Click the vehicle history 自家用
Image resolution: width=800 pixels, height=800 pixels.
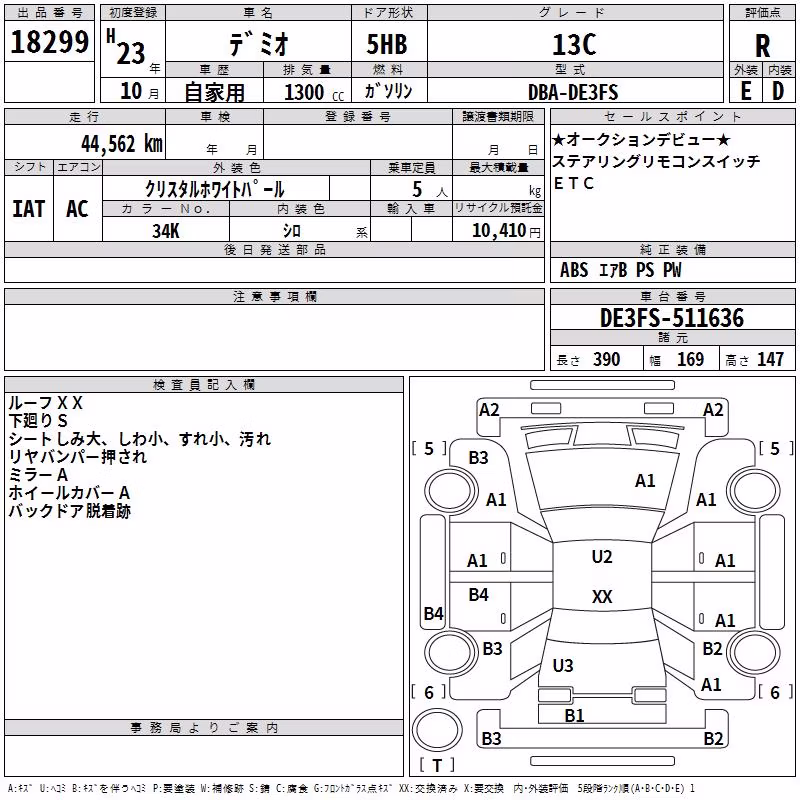(214, 92)
